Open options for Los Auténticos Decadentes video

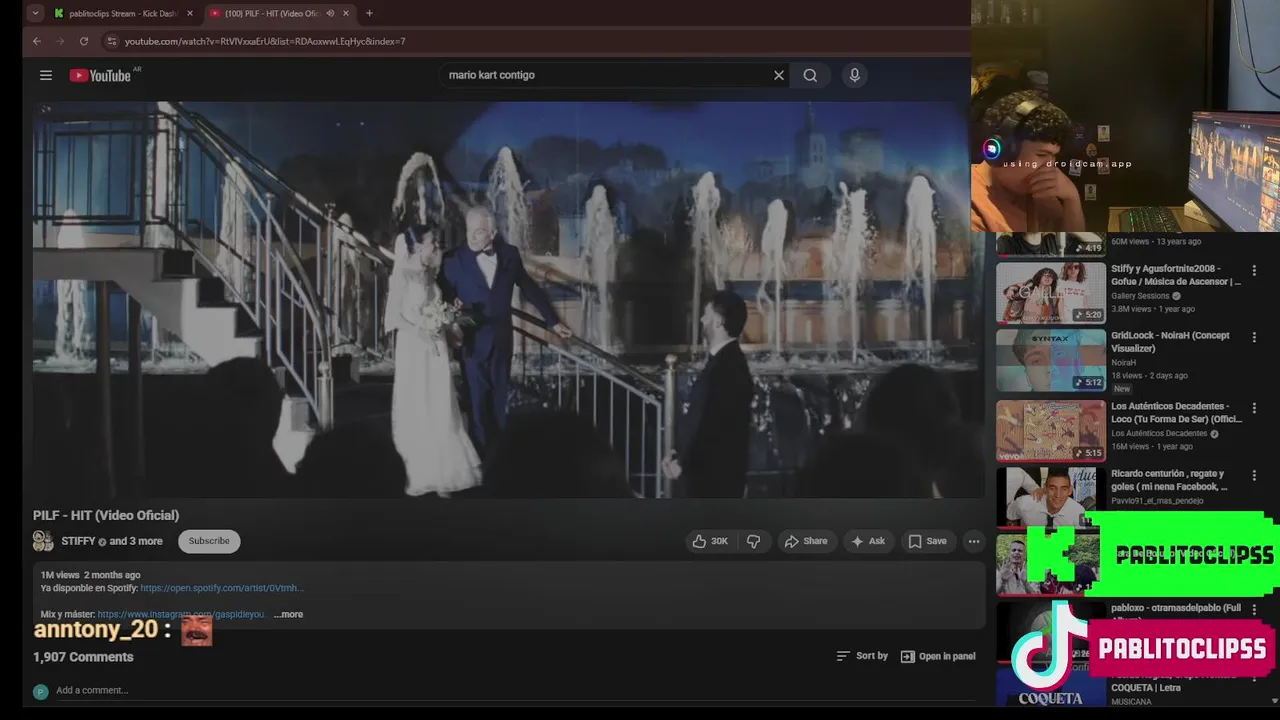[1254, 408]
